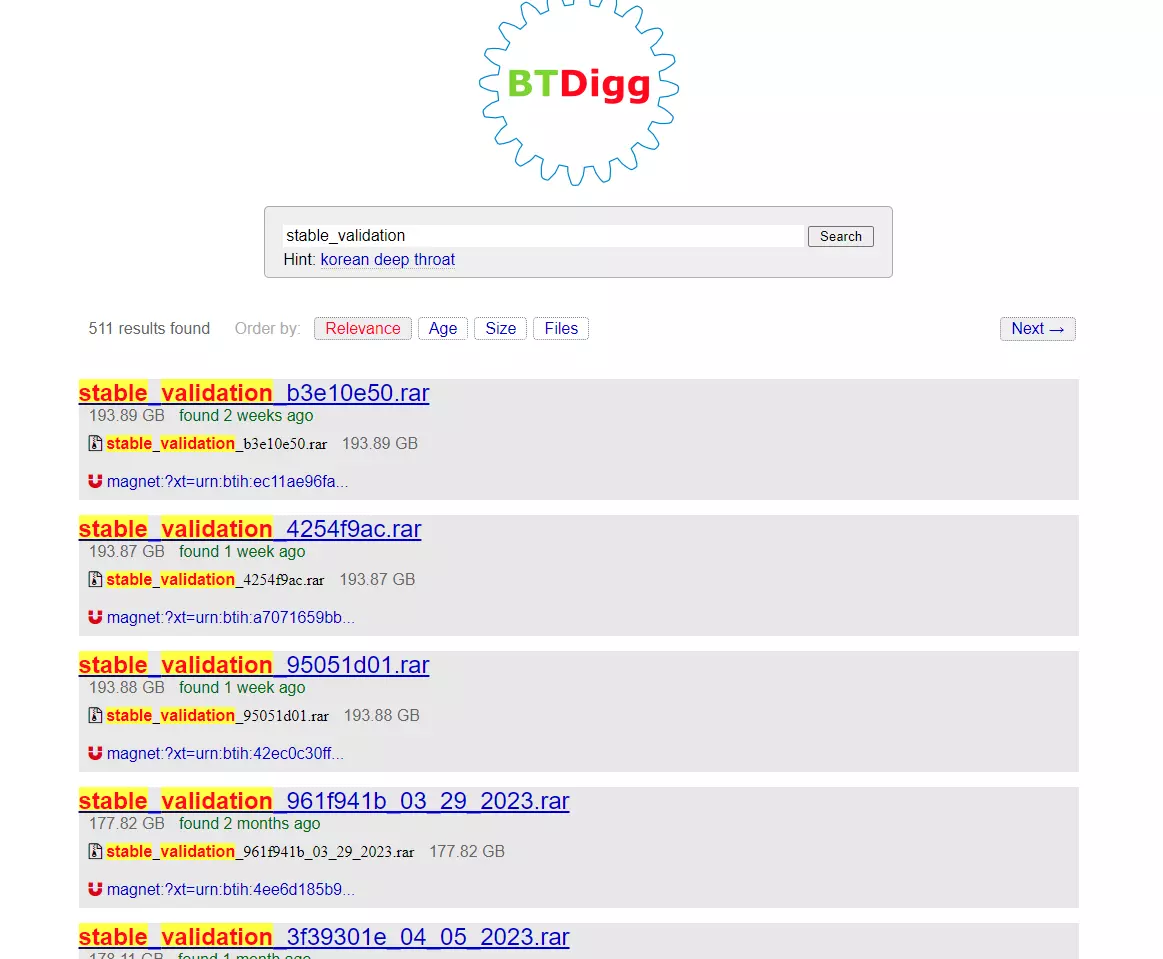Screen dimensions: 1163x959
Task: Open magnet link urn:btih:42ec0c30ff
Action: click(225, 754)
